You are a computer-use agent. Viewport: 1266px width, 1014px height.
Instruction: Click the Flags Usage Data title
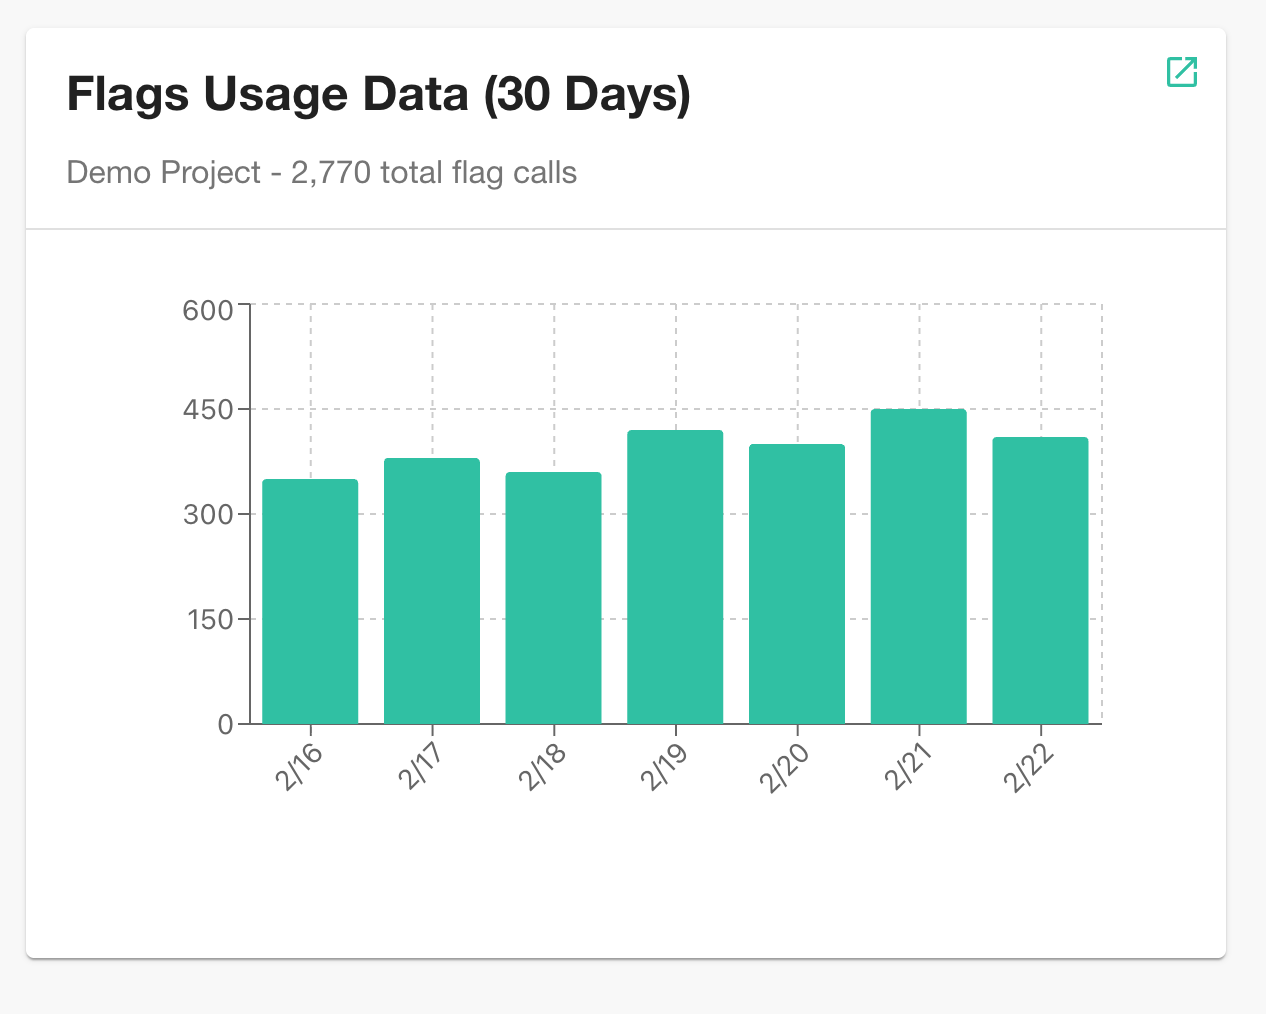378,93
